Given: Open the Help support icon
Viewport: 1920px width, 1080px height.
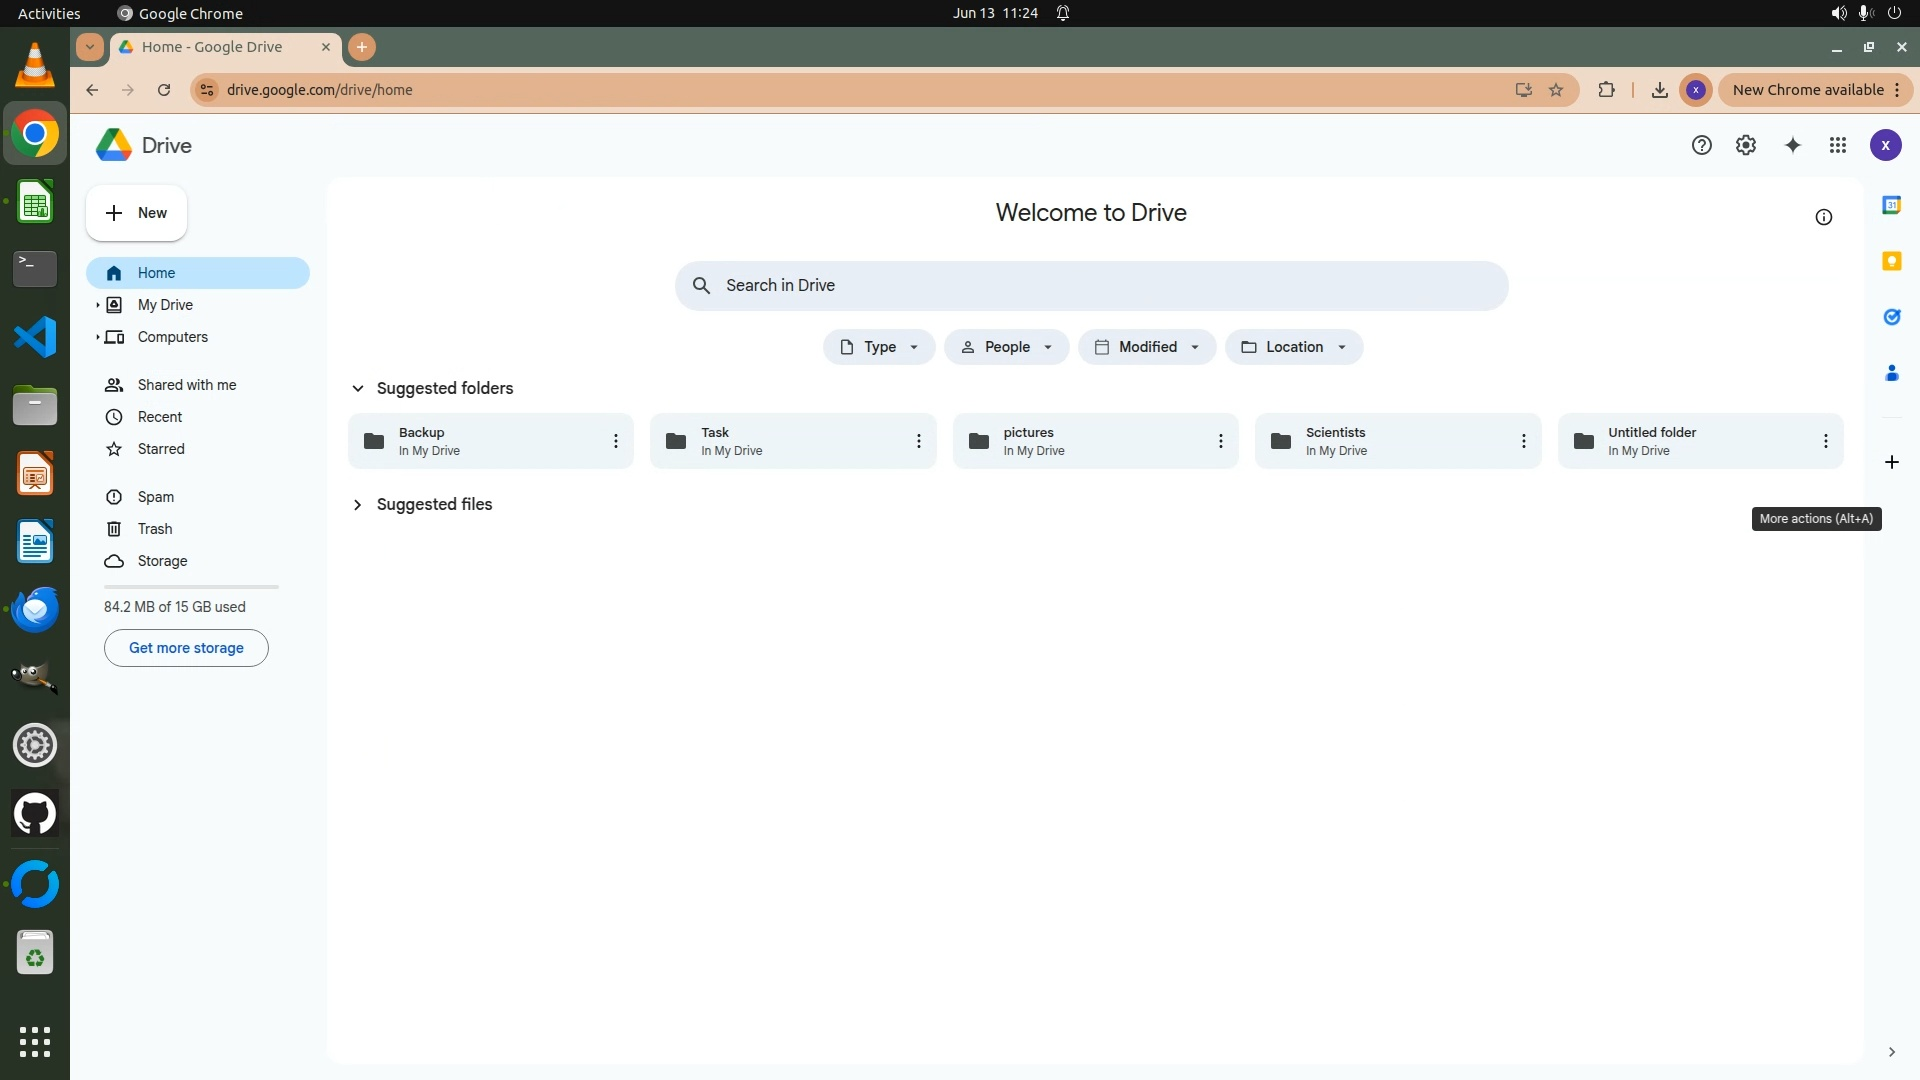Looking at the screenshot, I should point(1701,145).
